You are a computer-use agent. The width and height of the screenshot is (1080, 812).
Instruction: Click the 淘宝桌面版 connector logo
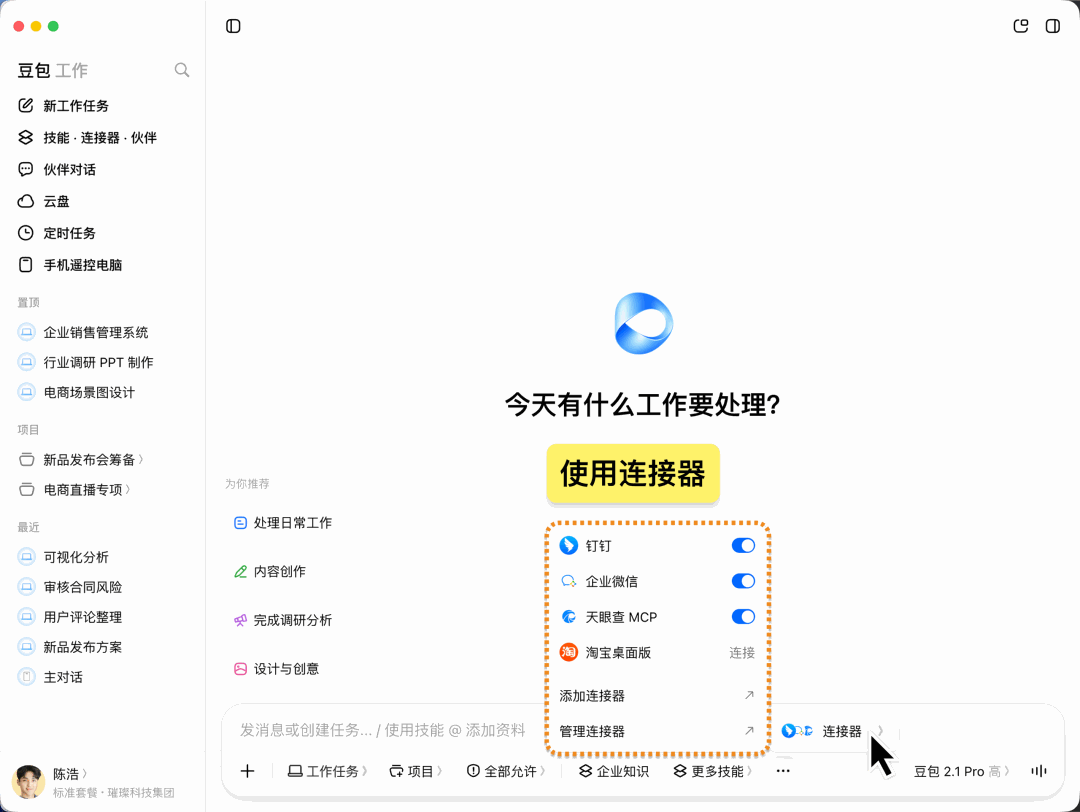point(568,652)
